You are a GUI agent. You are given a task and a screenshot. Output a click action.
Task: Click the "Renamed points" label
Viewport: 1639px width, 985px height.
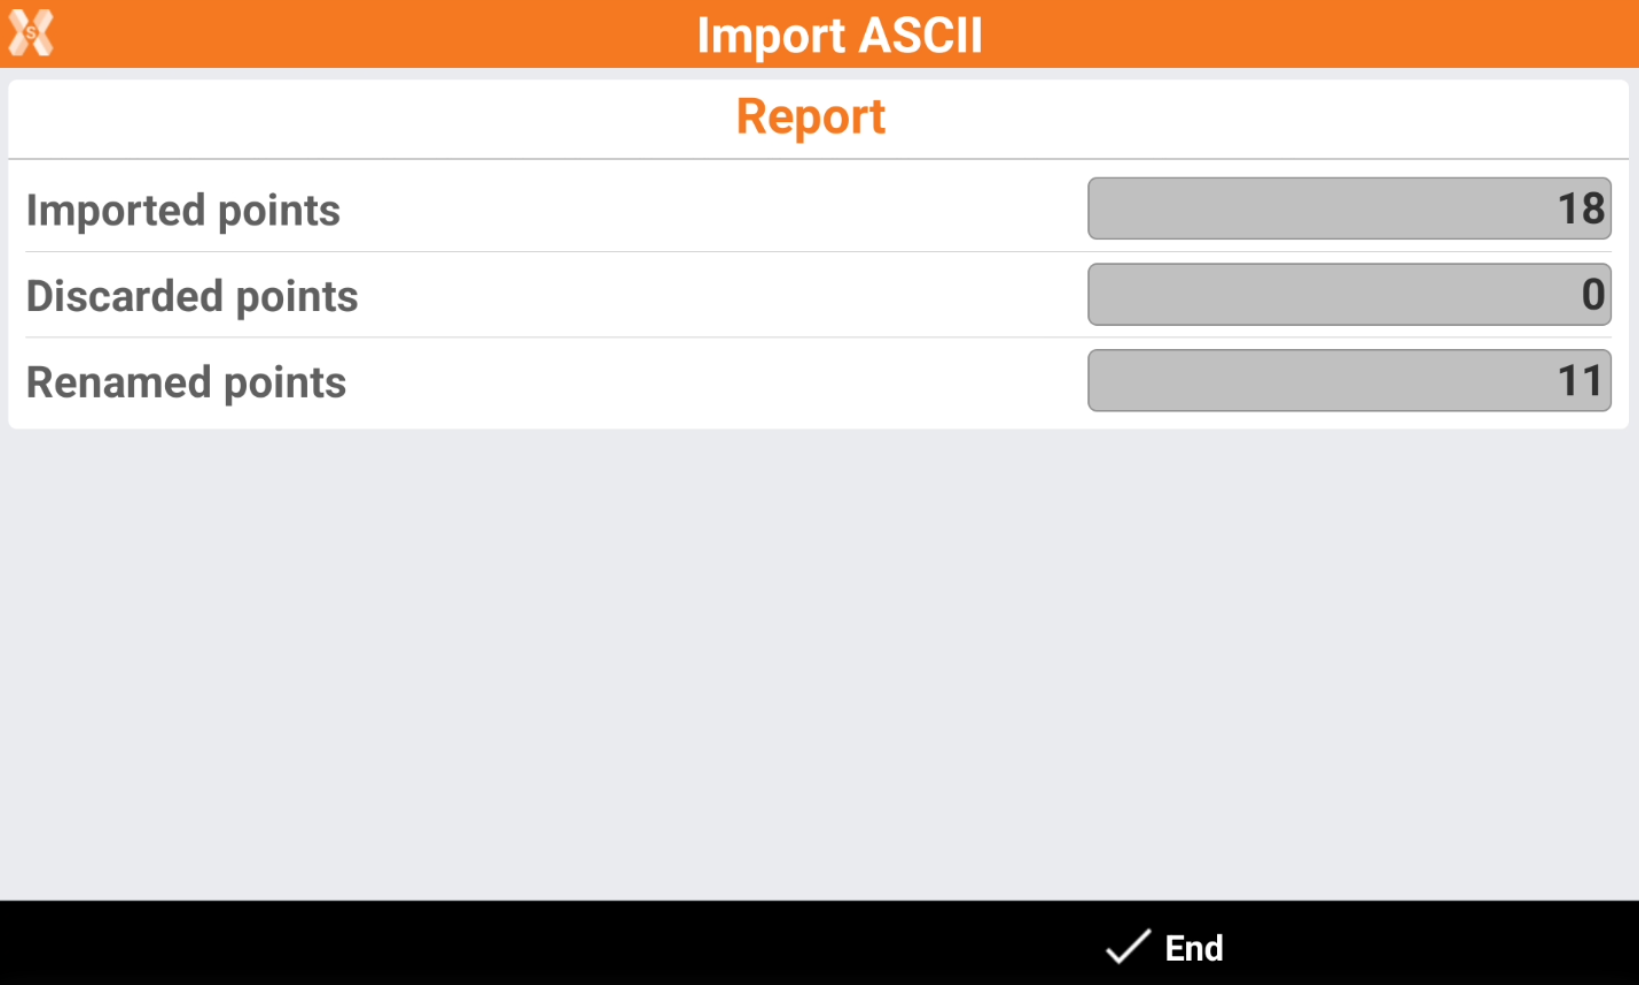[186, 383]
